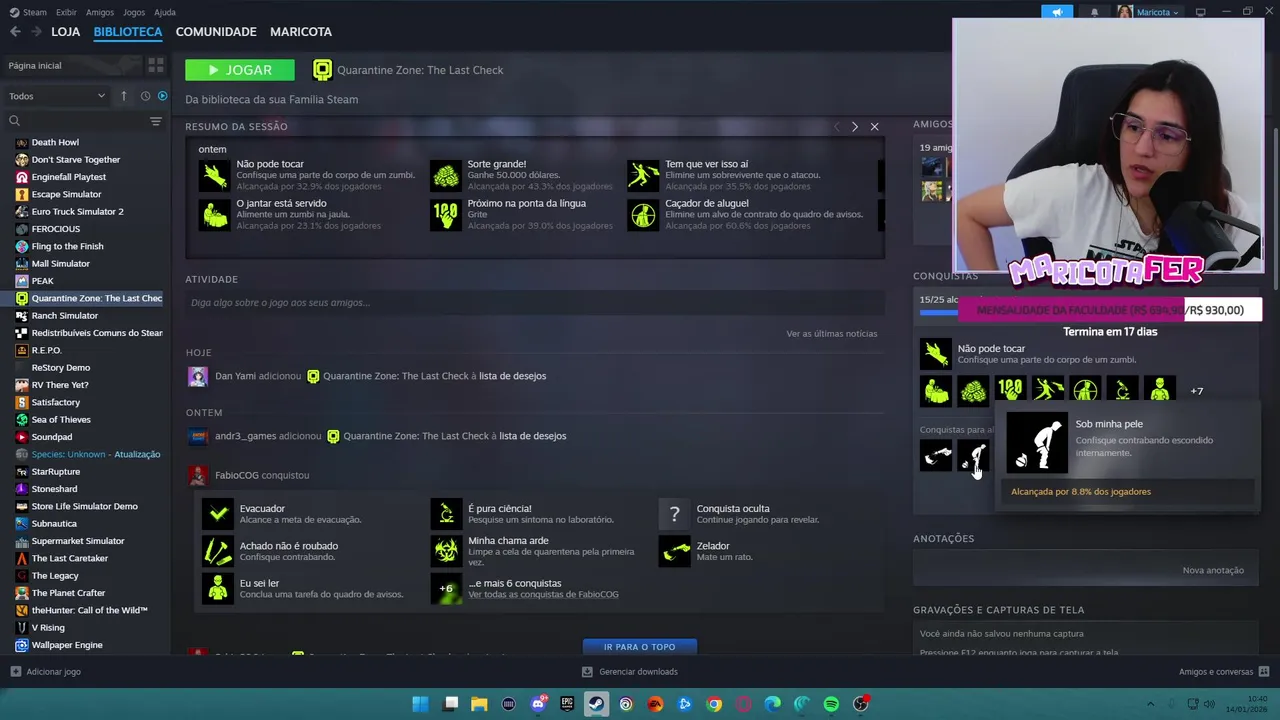This screenshot has width=1280, height=720.
Task: Open andr3_games's 'lista de desejos' link
Action: pos(532,436)
